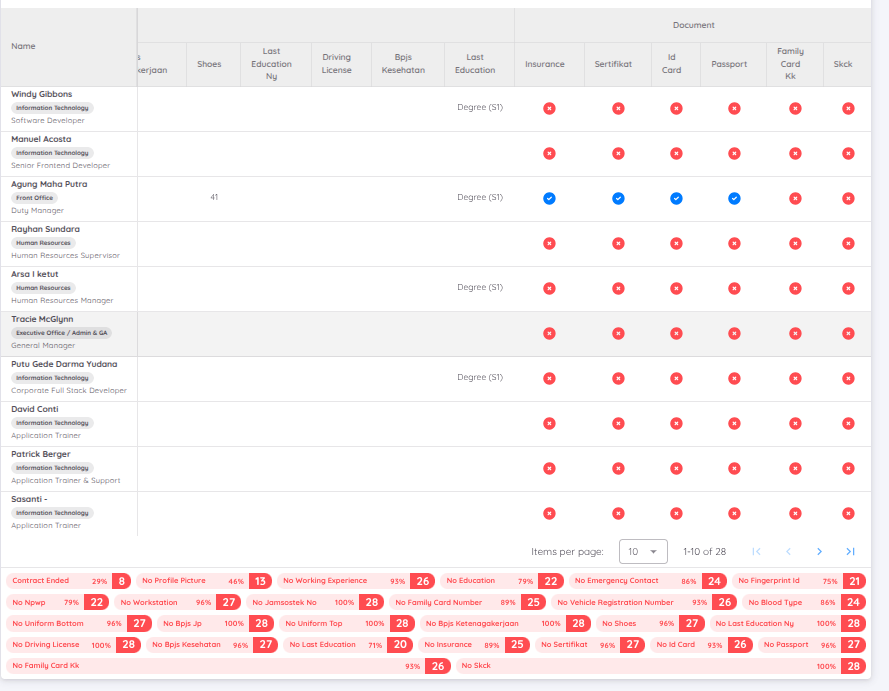This screenshot has height=691, width=889.
Task: Click Agung Maha Putra's Passport blue check icon
Action: 734,198
